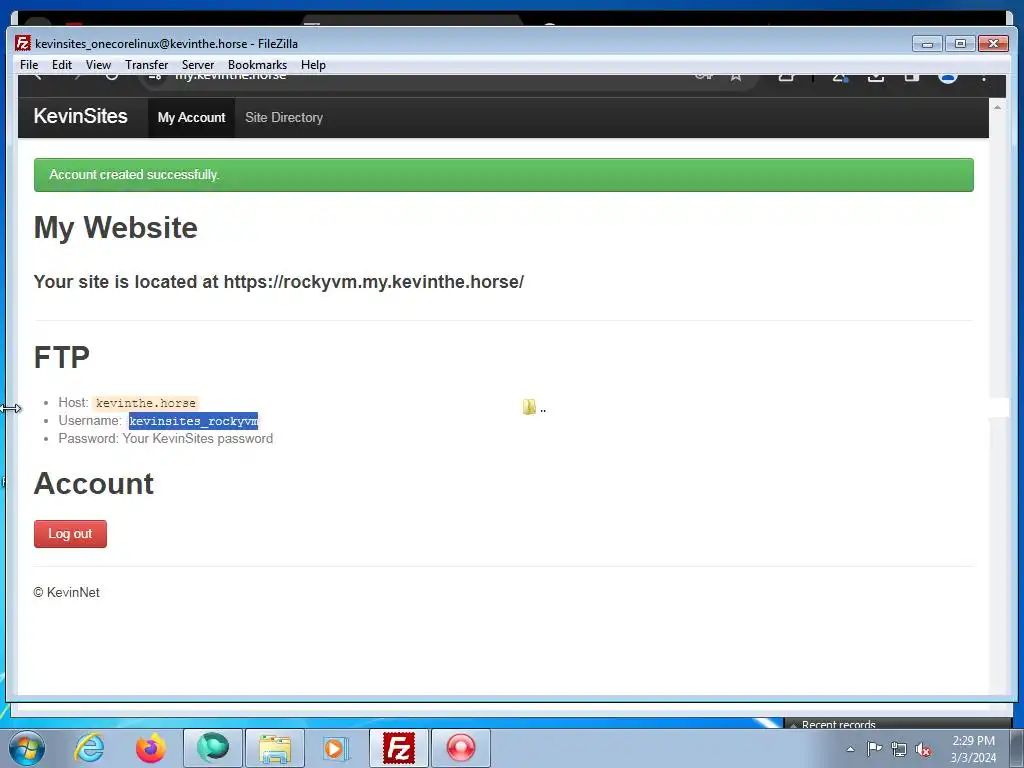Minimize the FileZilla window
Image resolution: width=1024 pixels, height=768 pixels.
pos(927,44)
